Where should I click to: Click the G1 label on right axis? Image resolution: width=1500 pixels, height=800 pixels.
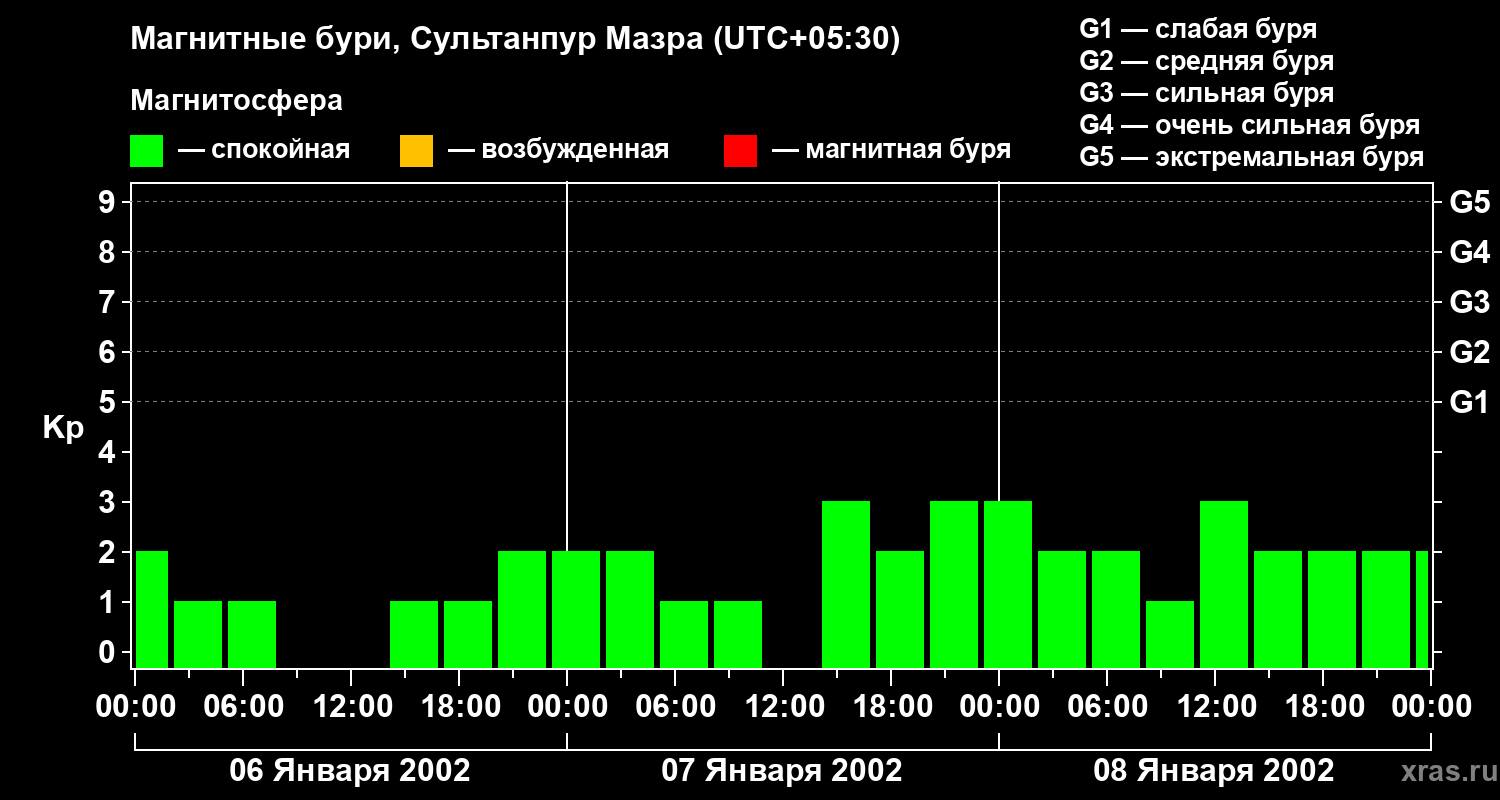1469,402
